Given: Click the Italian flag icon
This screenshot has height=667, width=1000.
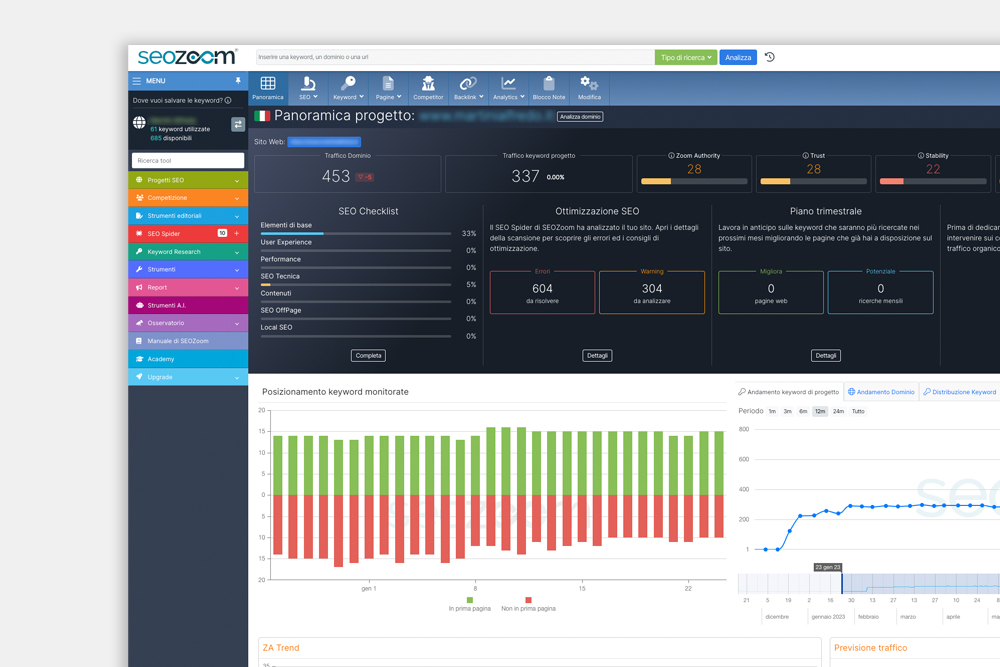Looking at the screenshot, I should click(262, 116).
